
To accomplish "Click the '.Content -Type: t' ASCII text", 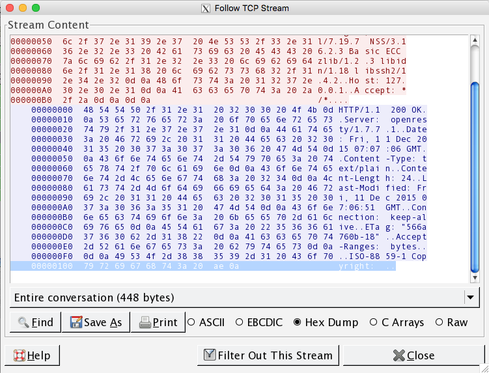I will pyautogui.click(x=382, y=159).
